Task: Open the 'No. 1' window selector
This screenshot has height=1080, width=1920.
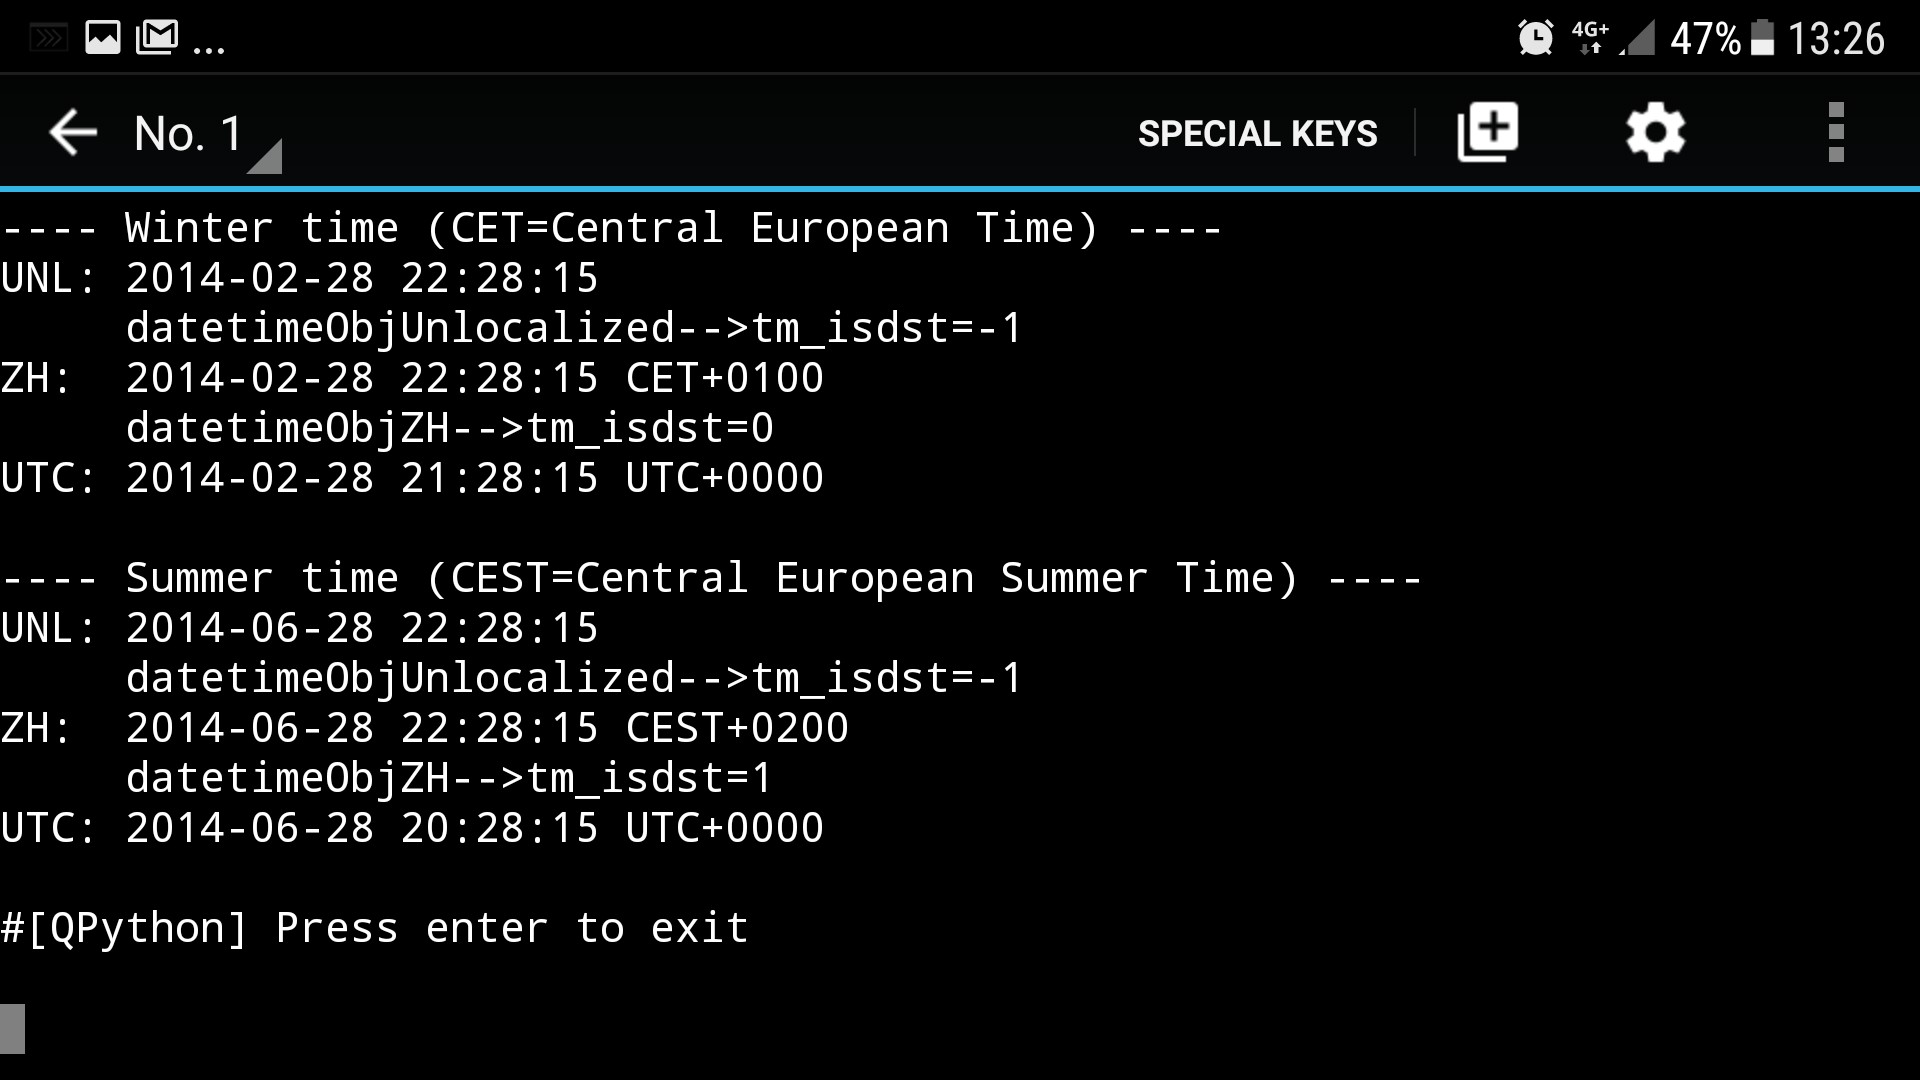Action: pyautogui.click(x=189, y=133)
